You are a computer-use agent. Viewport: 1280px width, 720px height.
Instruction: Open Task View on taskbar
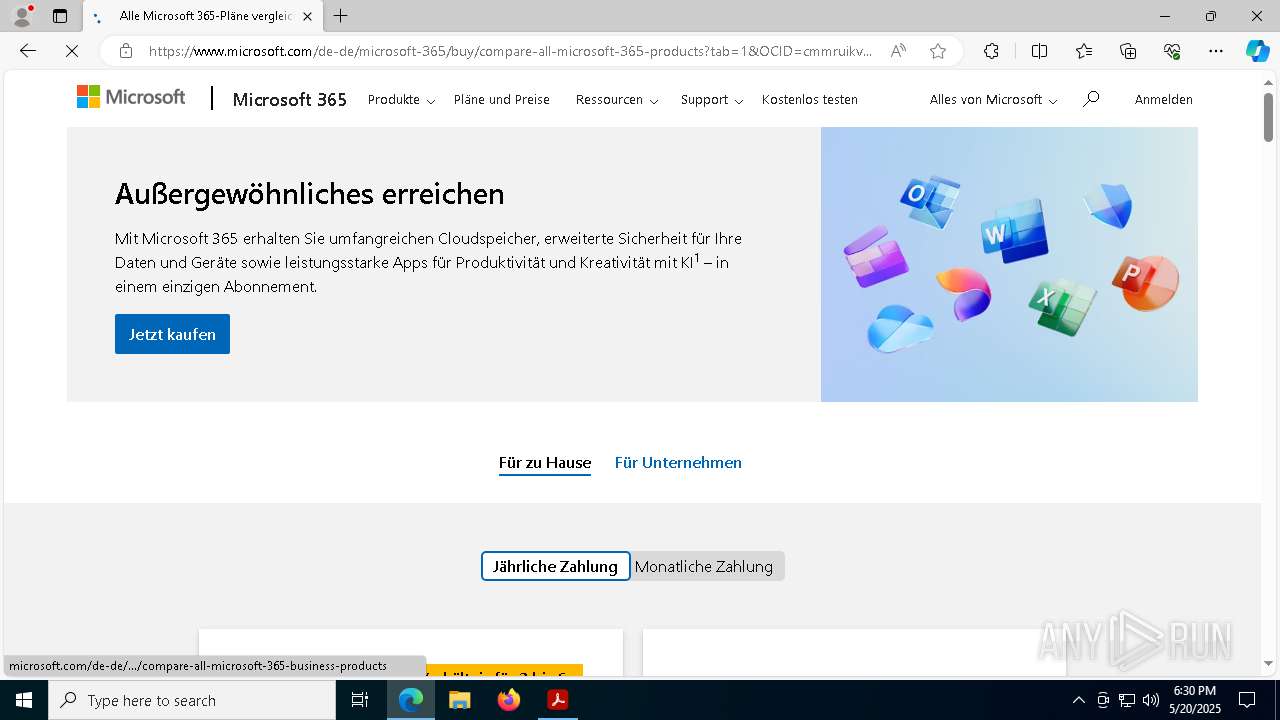[360, 700]
